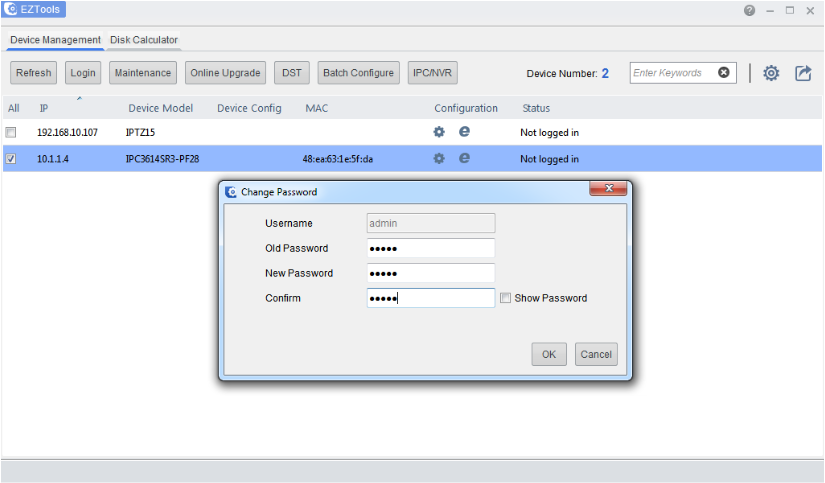Click the Status column header

(x=536, y=108)
